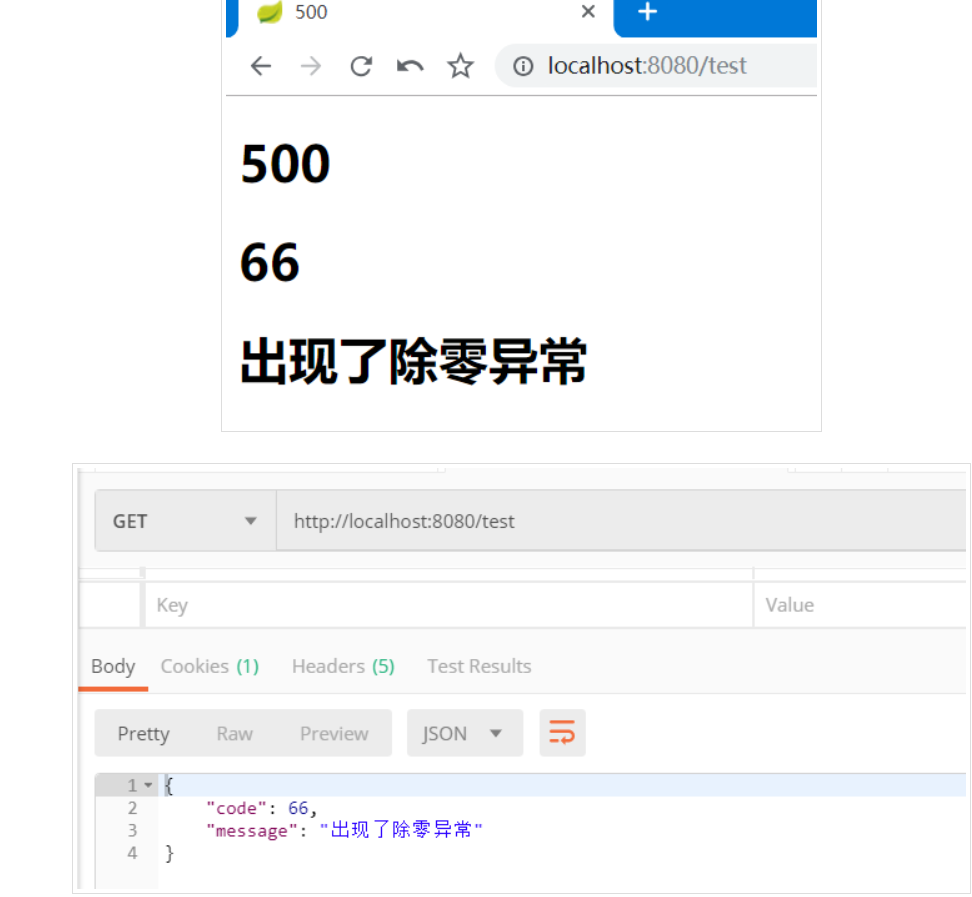Collapse the JSON object at line 1
This screenshot has width=972, height=897.
pos(148,785)
